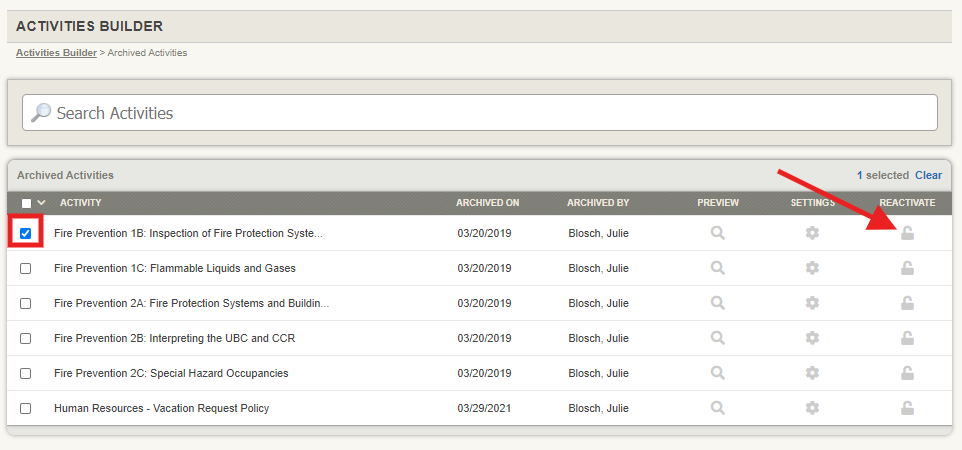Open settings gear for Fire Prevention 2C
The height and width of the screenshot is (450, 962).
tap(812, 373)
